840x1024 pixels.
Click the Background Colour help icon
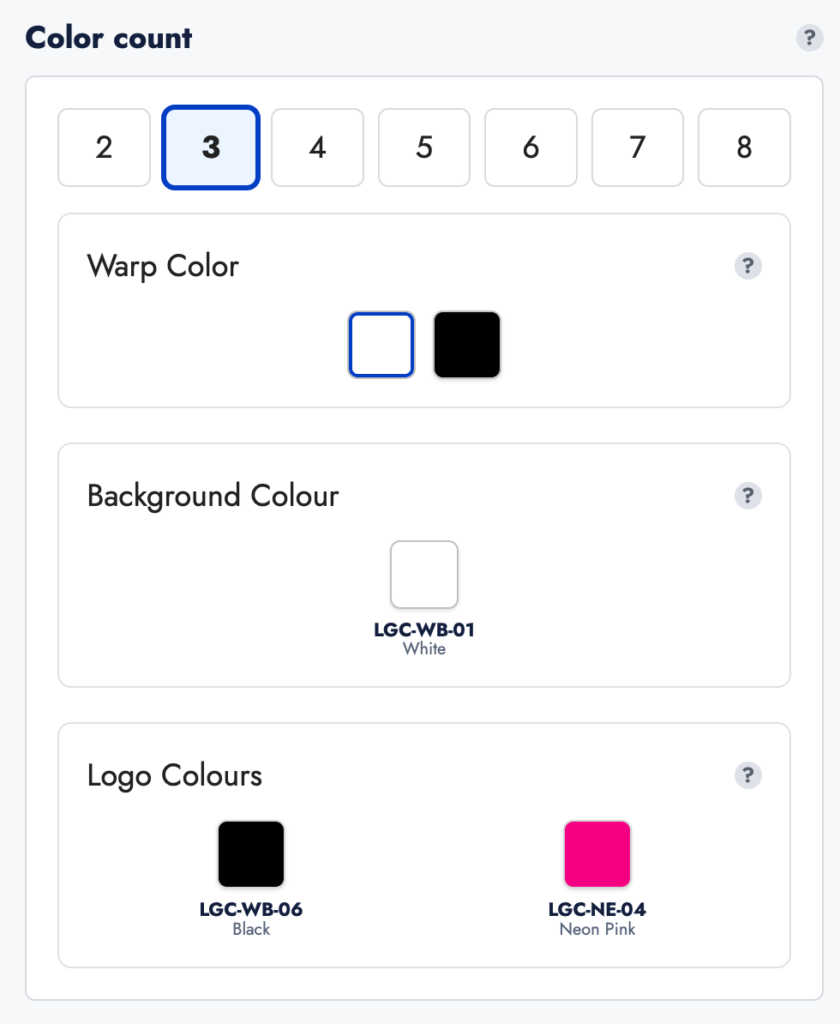(x=748, y=496)
